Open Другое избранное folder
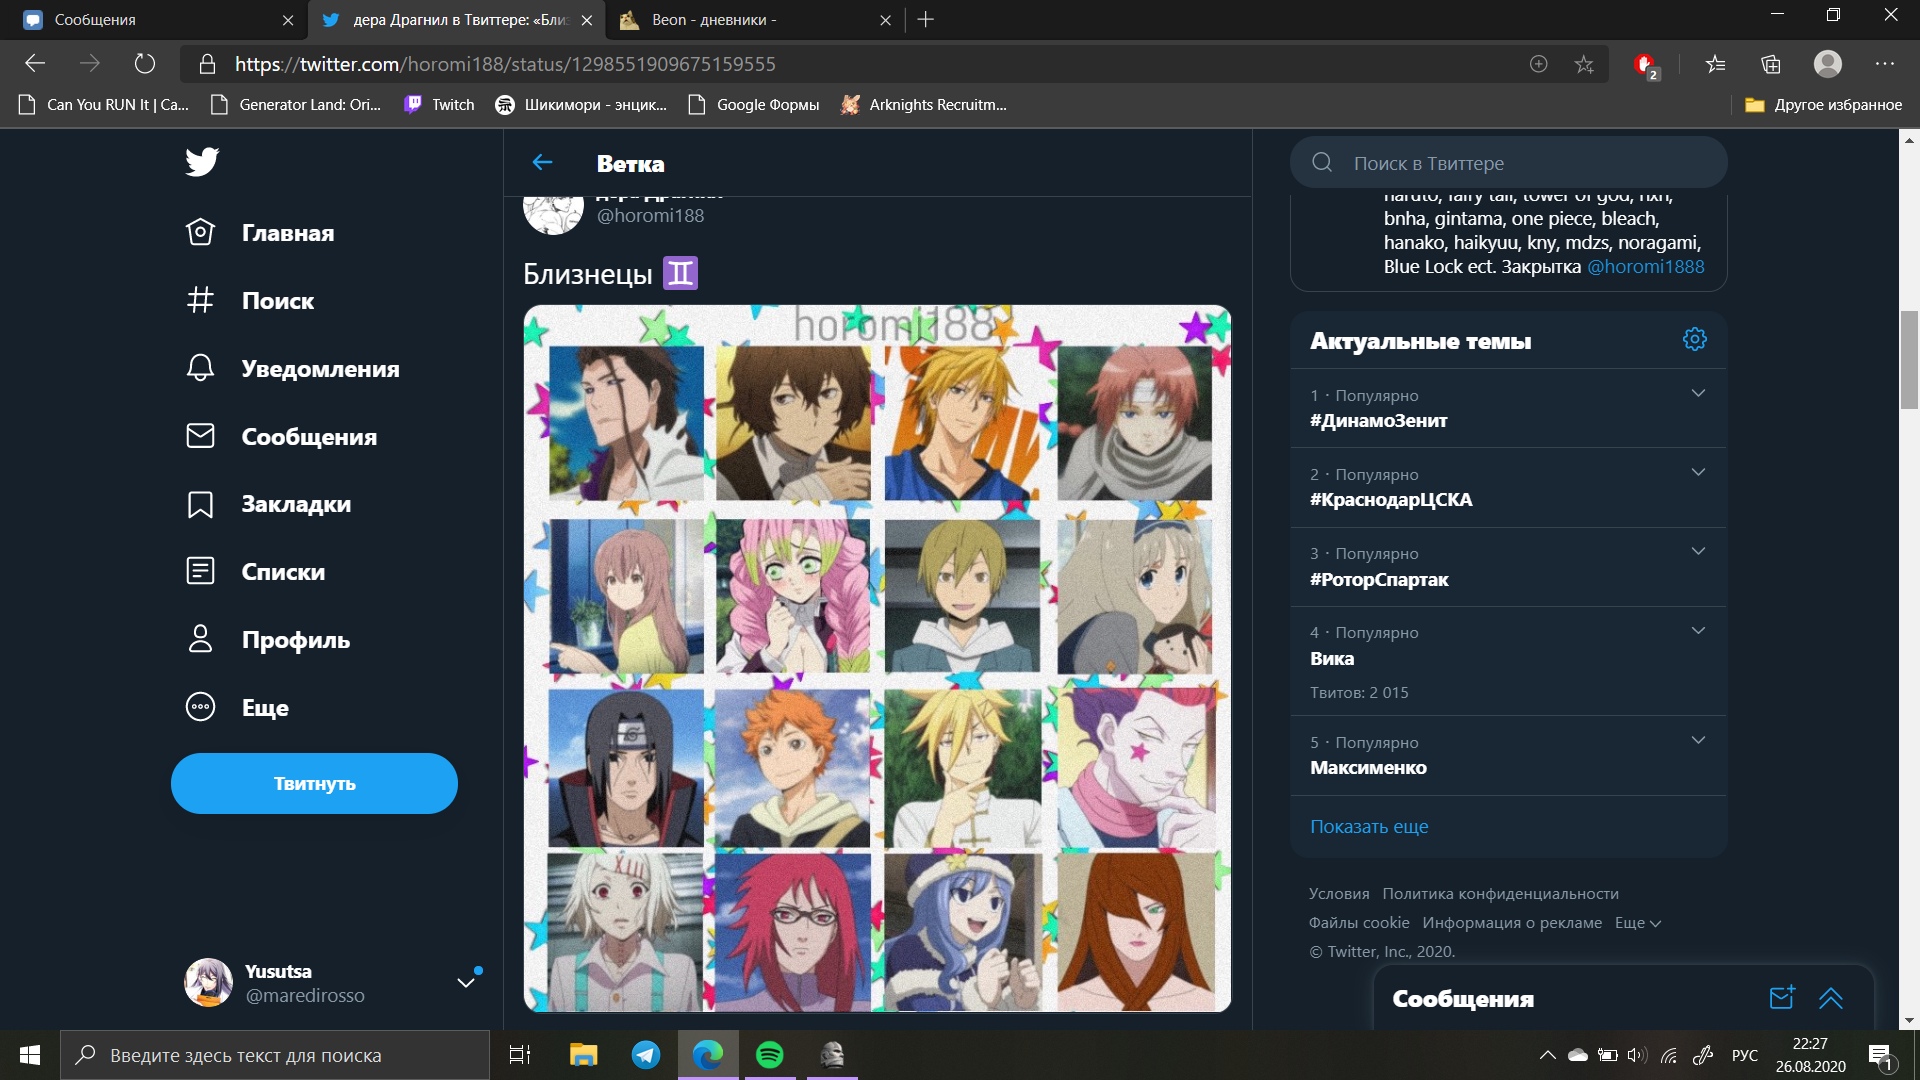 (x=1823, y=104)
